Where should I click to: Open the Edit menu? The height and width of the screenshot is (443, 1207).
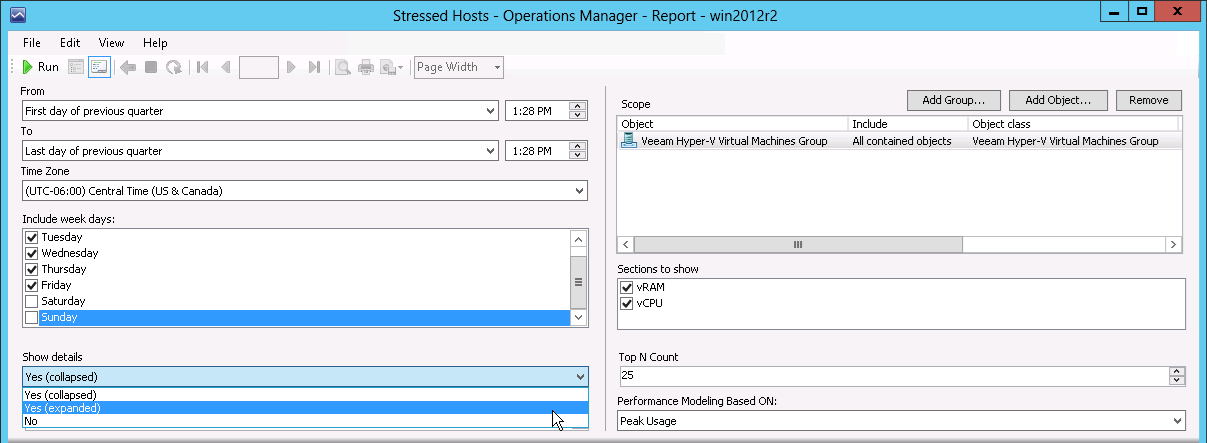tap(70, 43)
